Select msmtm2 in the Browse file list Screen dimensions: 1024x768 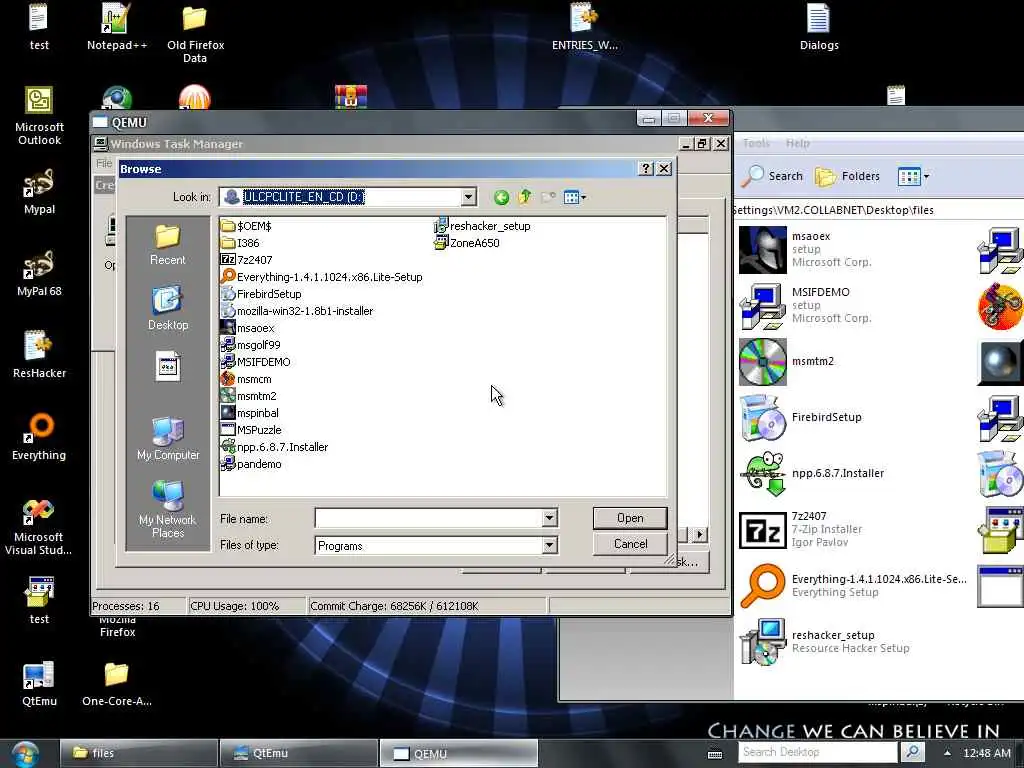tap(249, 396)
